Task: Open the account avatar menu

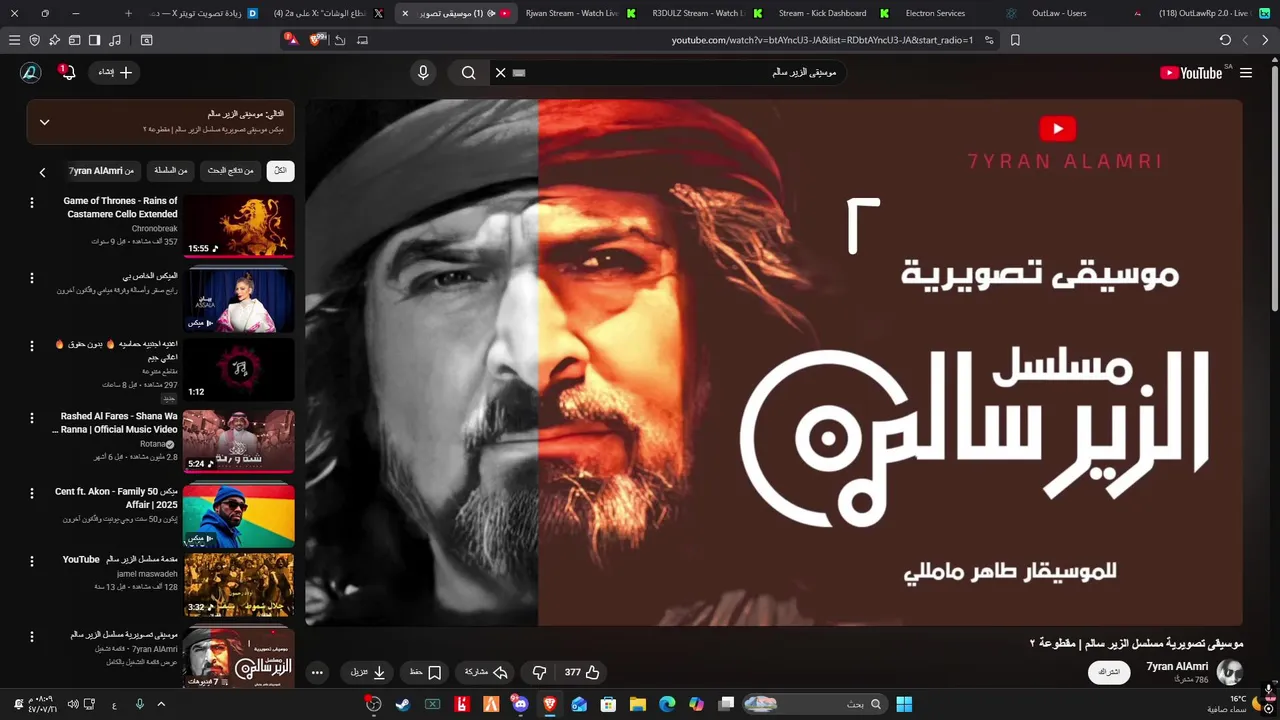Action: [30, 73]
